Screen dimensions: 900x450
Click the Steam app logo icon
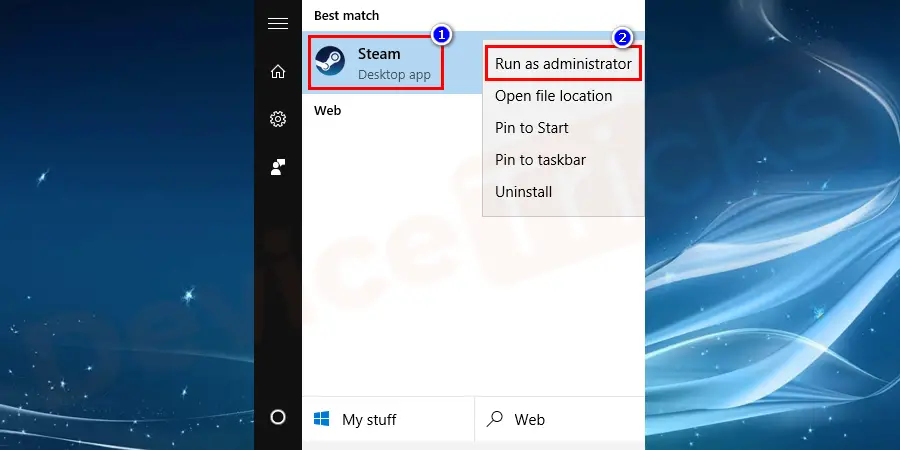coord(330,61)
